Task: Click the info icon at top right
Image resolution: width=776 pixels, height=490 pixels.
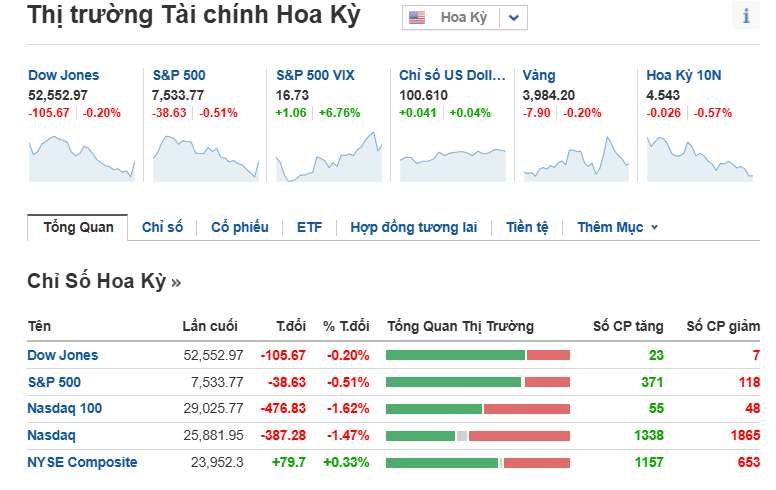Action: point(746,16)
